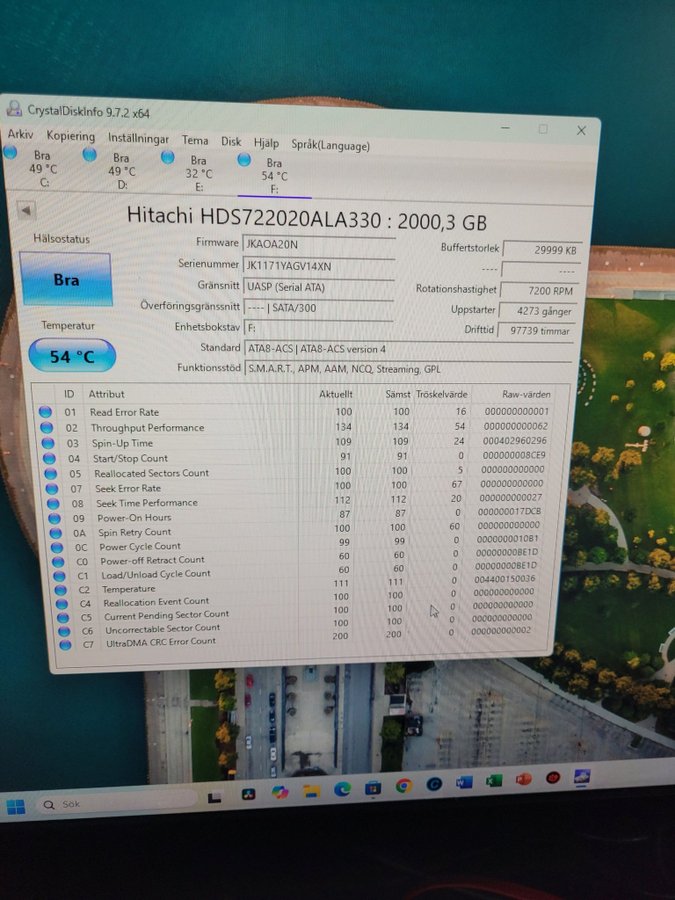675x900 pixels.
Task: Select the Reallocated Sectors Count row
Action: (295, 472)
